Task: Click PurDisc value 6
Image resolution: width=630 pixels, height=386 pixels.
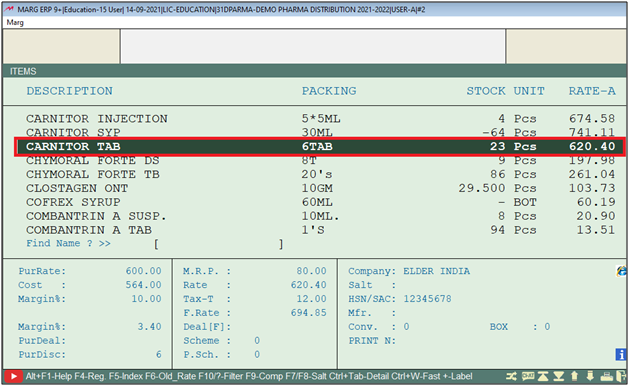Action: pos(159,355)
